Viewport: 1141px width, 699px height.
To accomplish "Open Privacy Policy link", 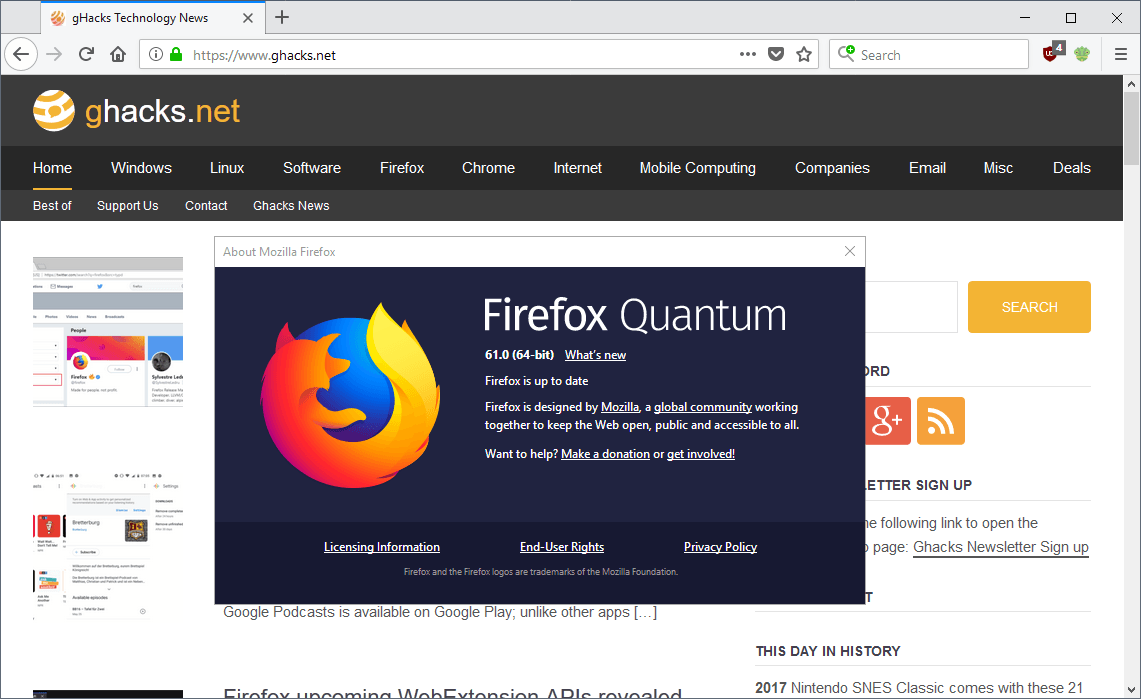I will click(x=720, y=547).
